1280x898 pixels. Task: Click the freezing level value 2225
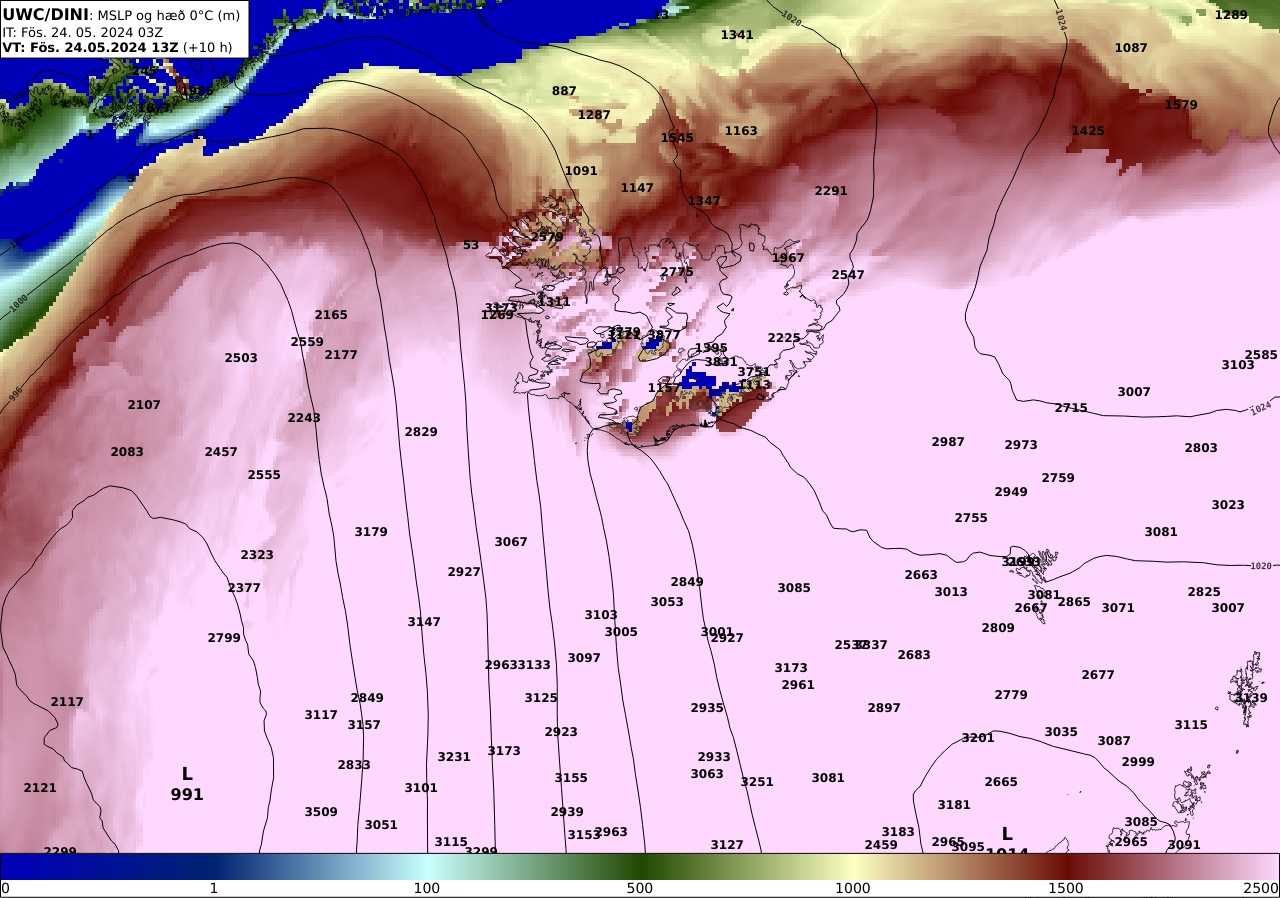[784, 338]
